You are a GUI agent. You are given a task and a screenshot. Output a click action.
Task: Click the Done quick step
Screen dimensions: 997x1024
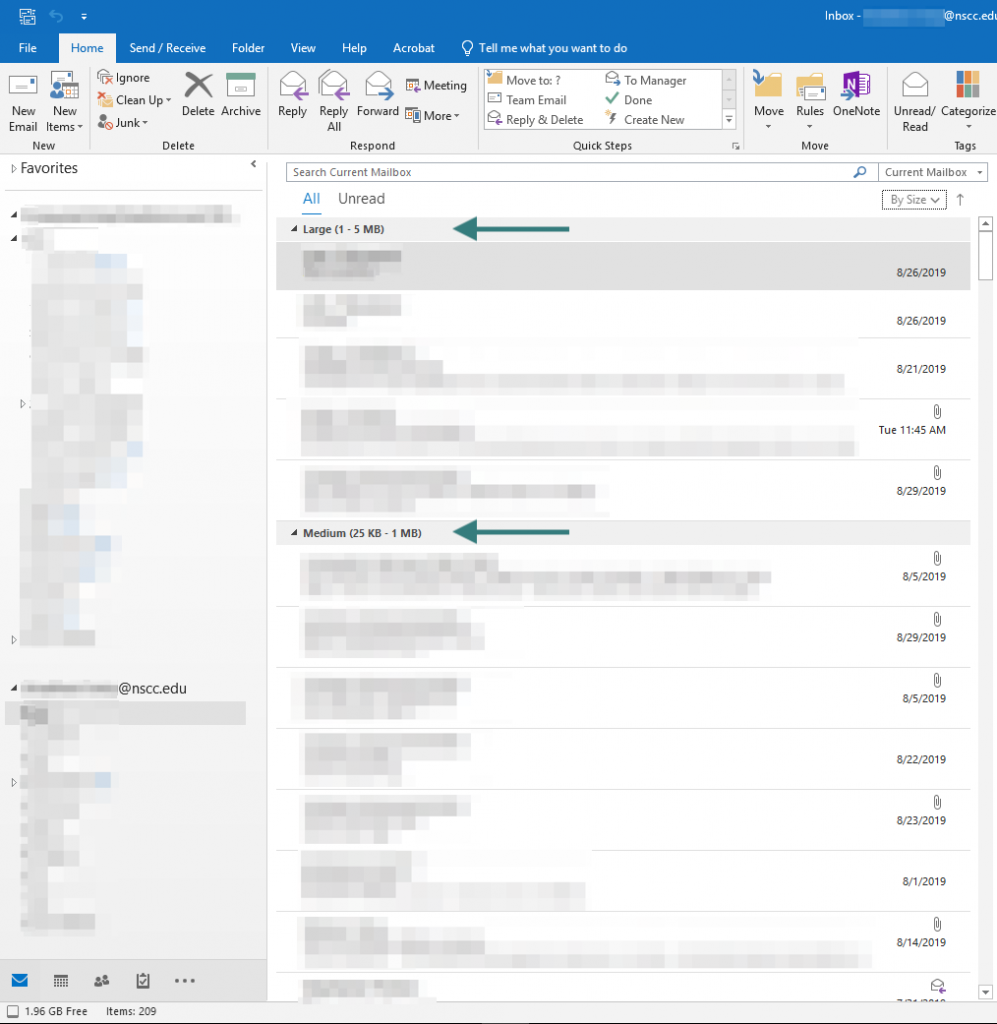(629, 100)
